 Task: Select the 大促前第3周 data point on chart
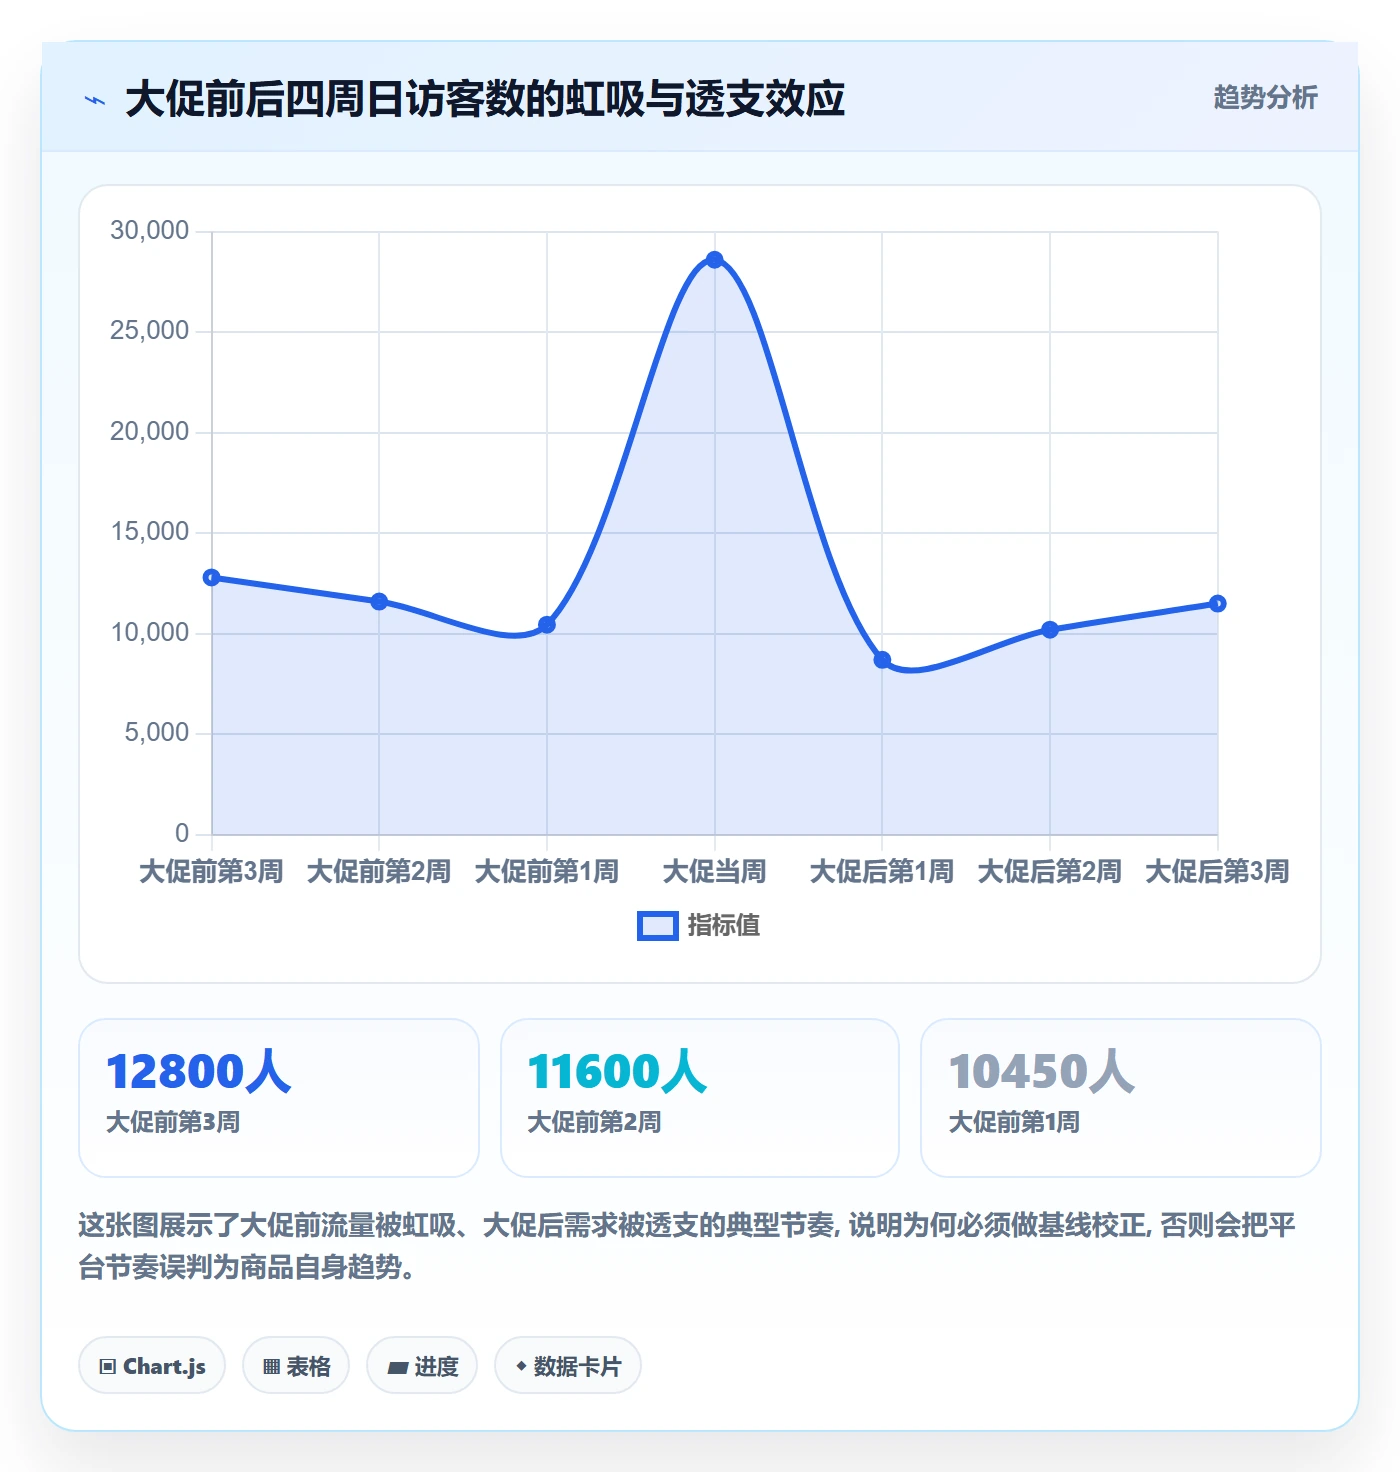[212, 577]
